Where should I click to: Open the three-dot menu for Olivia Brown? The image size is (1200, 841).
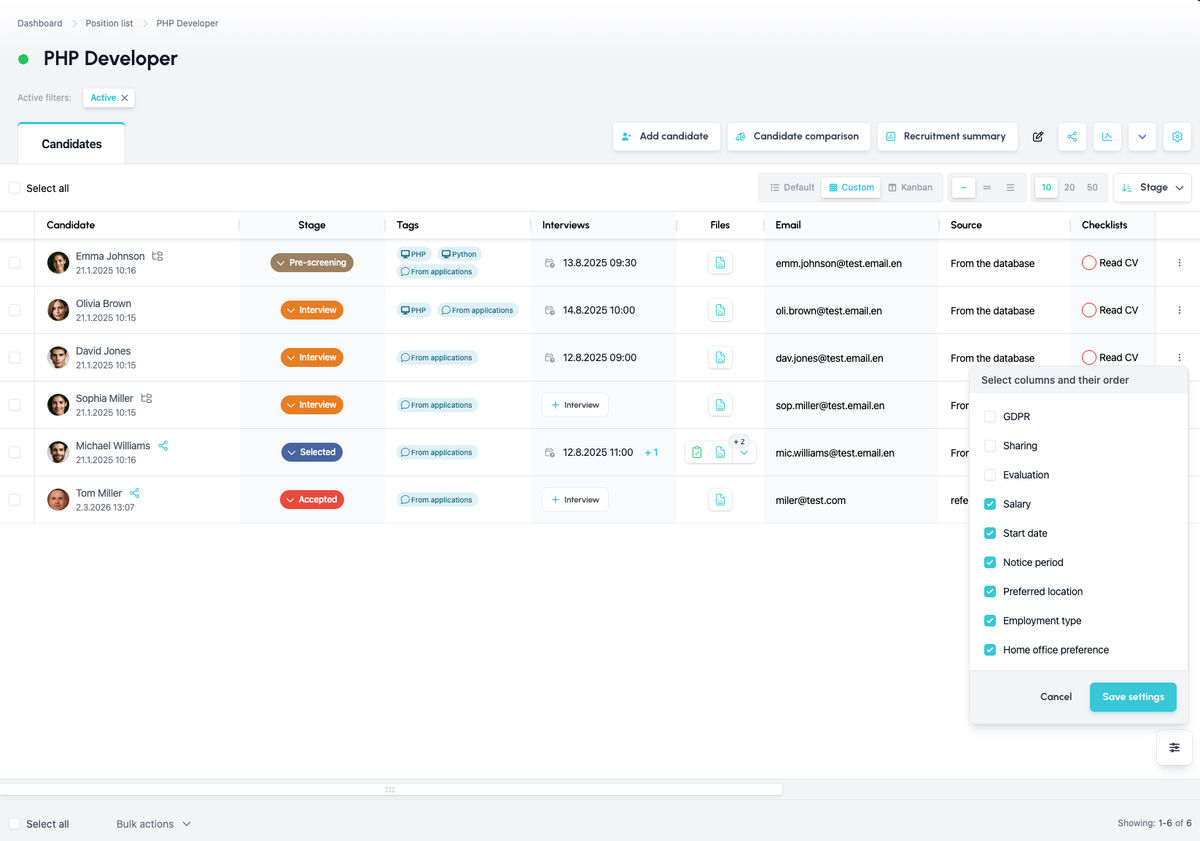tap(1179, 310)
